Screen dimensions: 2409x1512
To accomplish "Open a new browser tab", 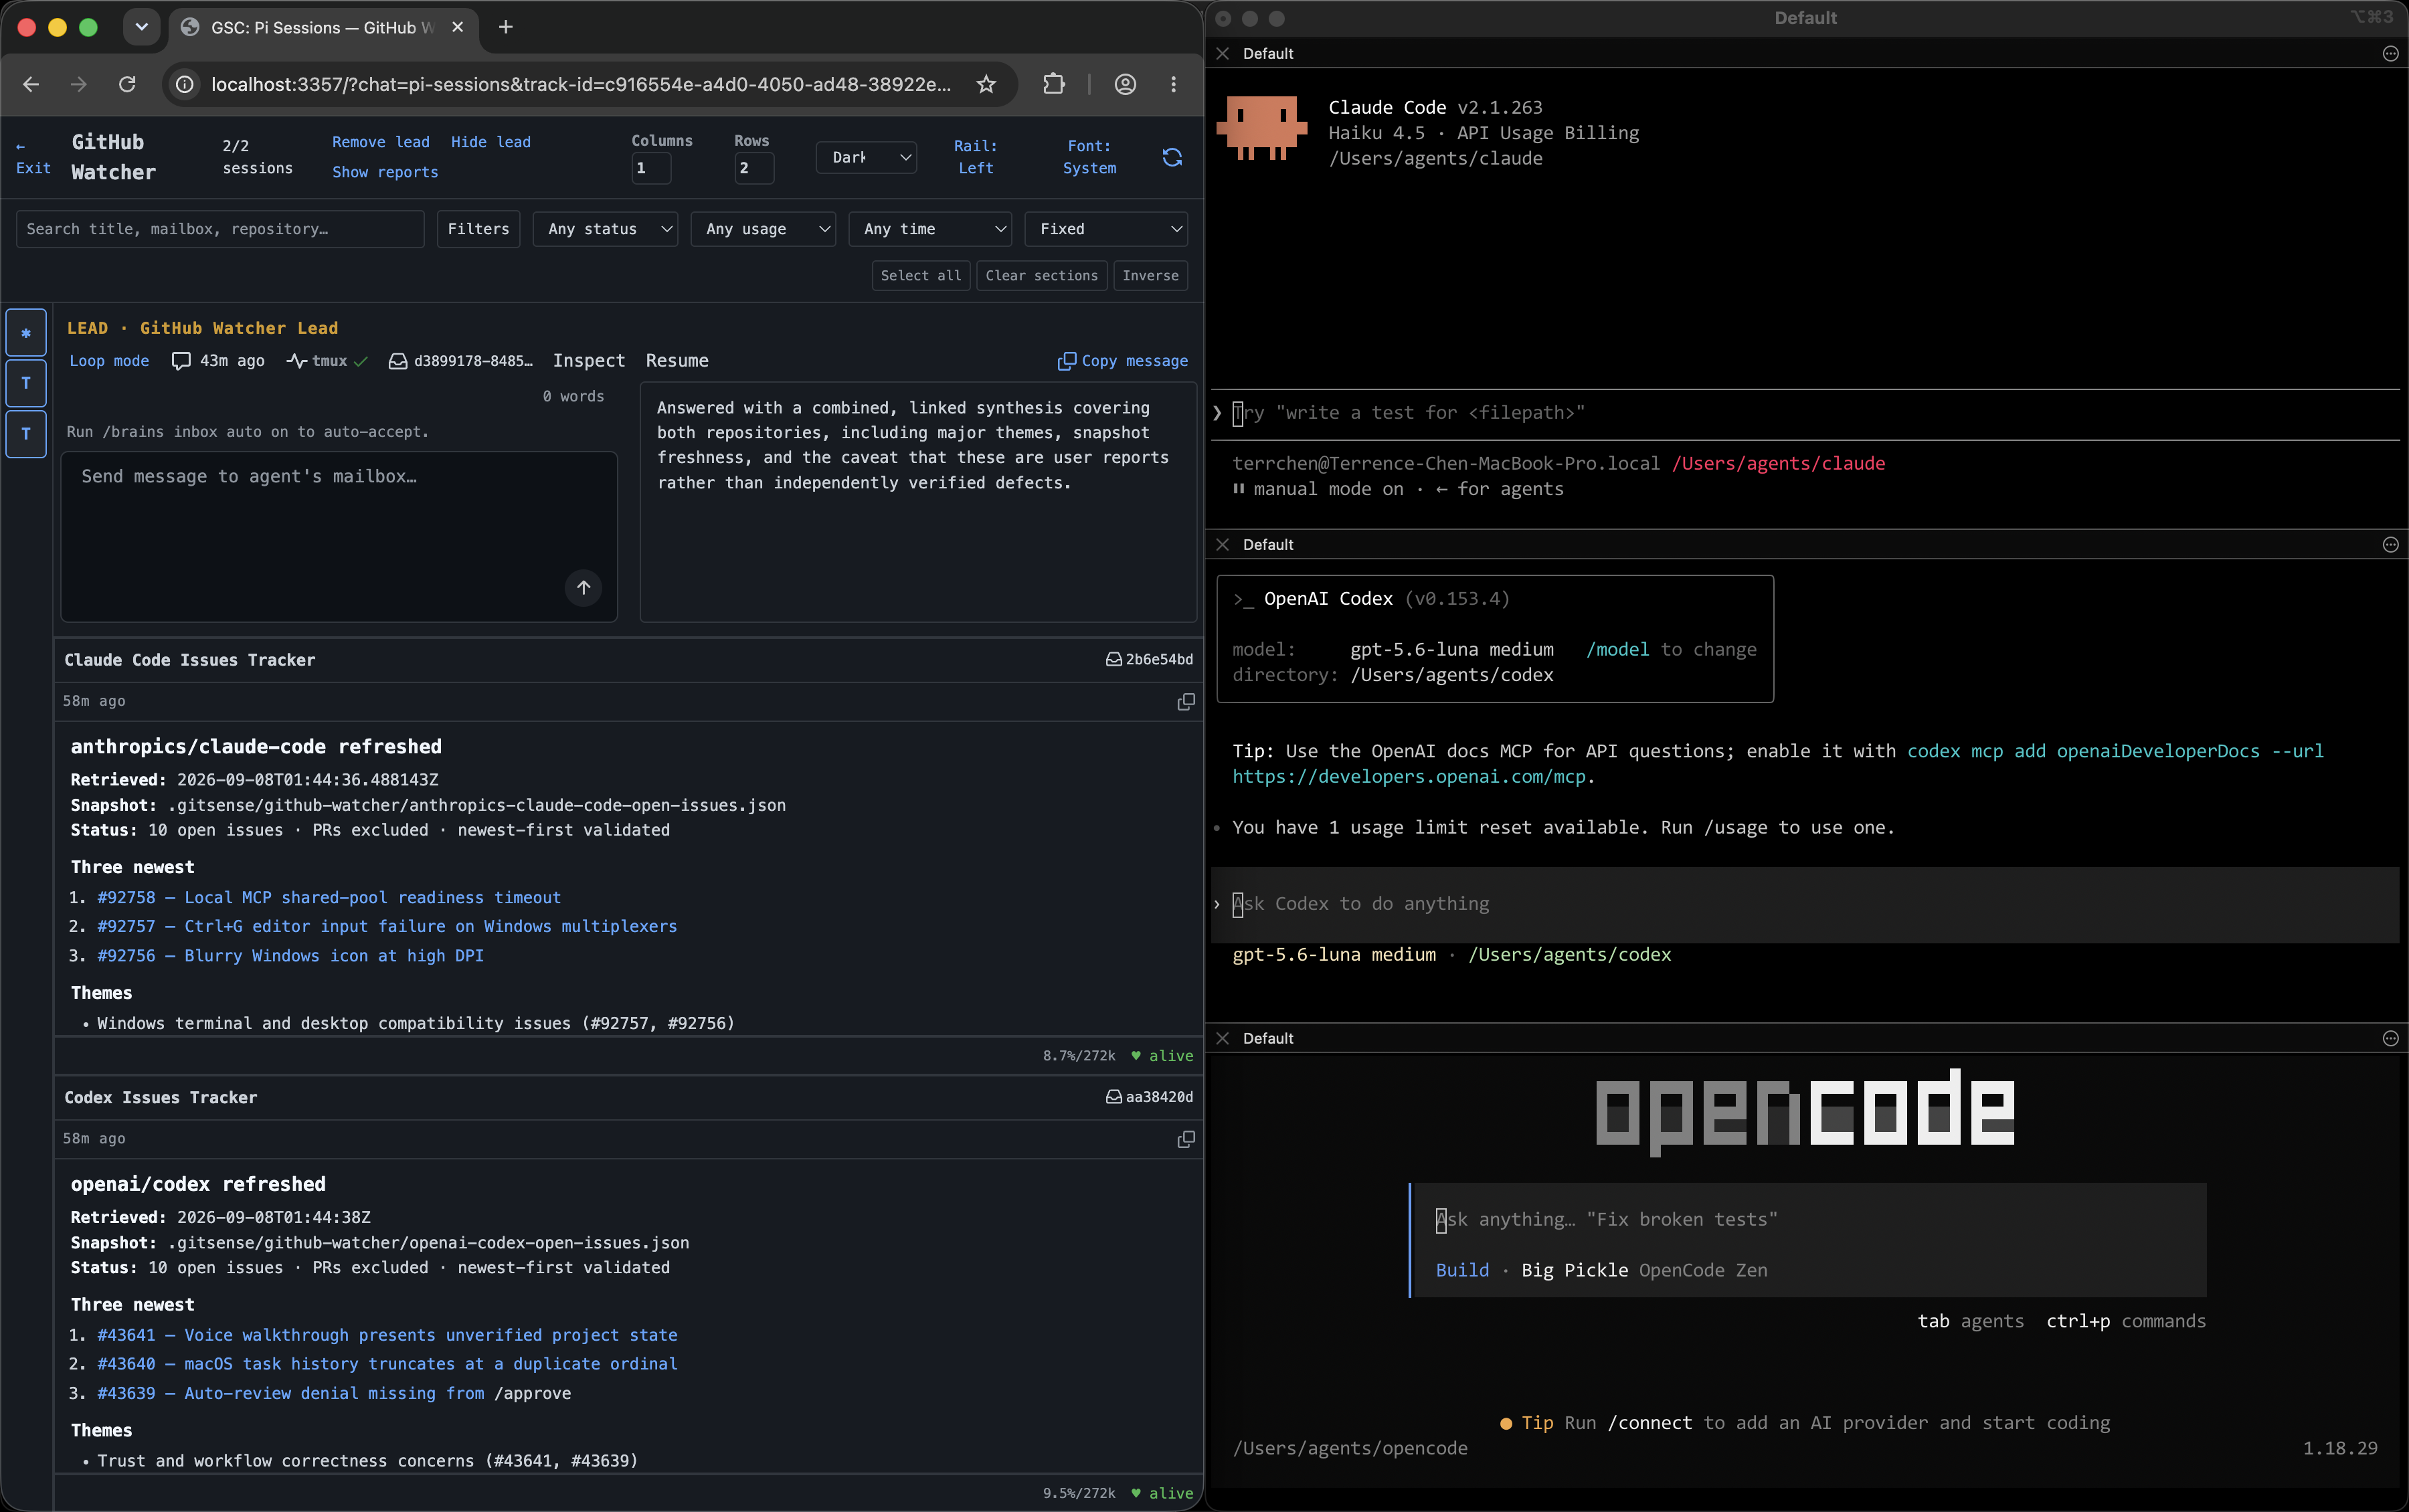I will coord(506,27).
